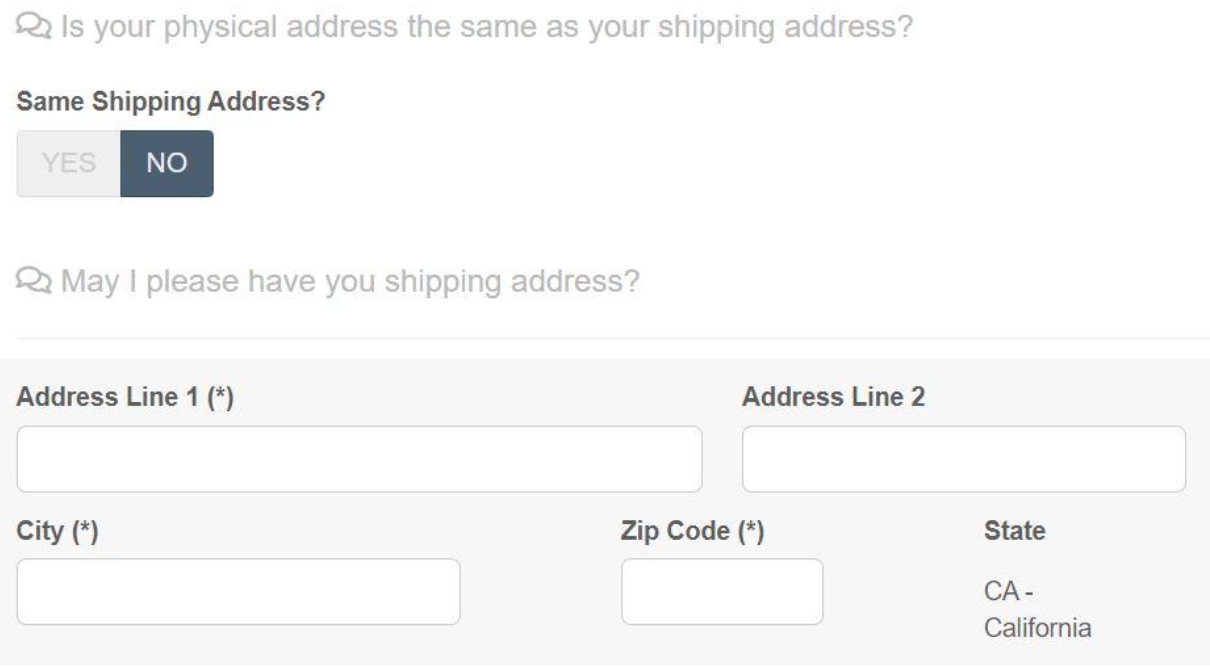The height and width of the screenshot is (667, 1210).
Task: Click the Address Line 2 label
Action: pos(833,398)
